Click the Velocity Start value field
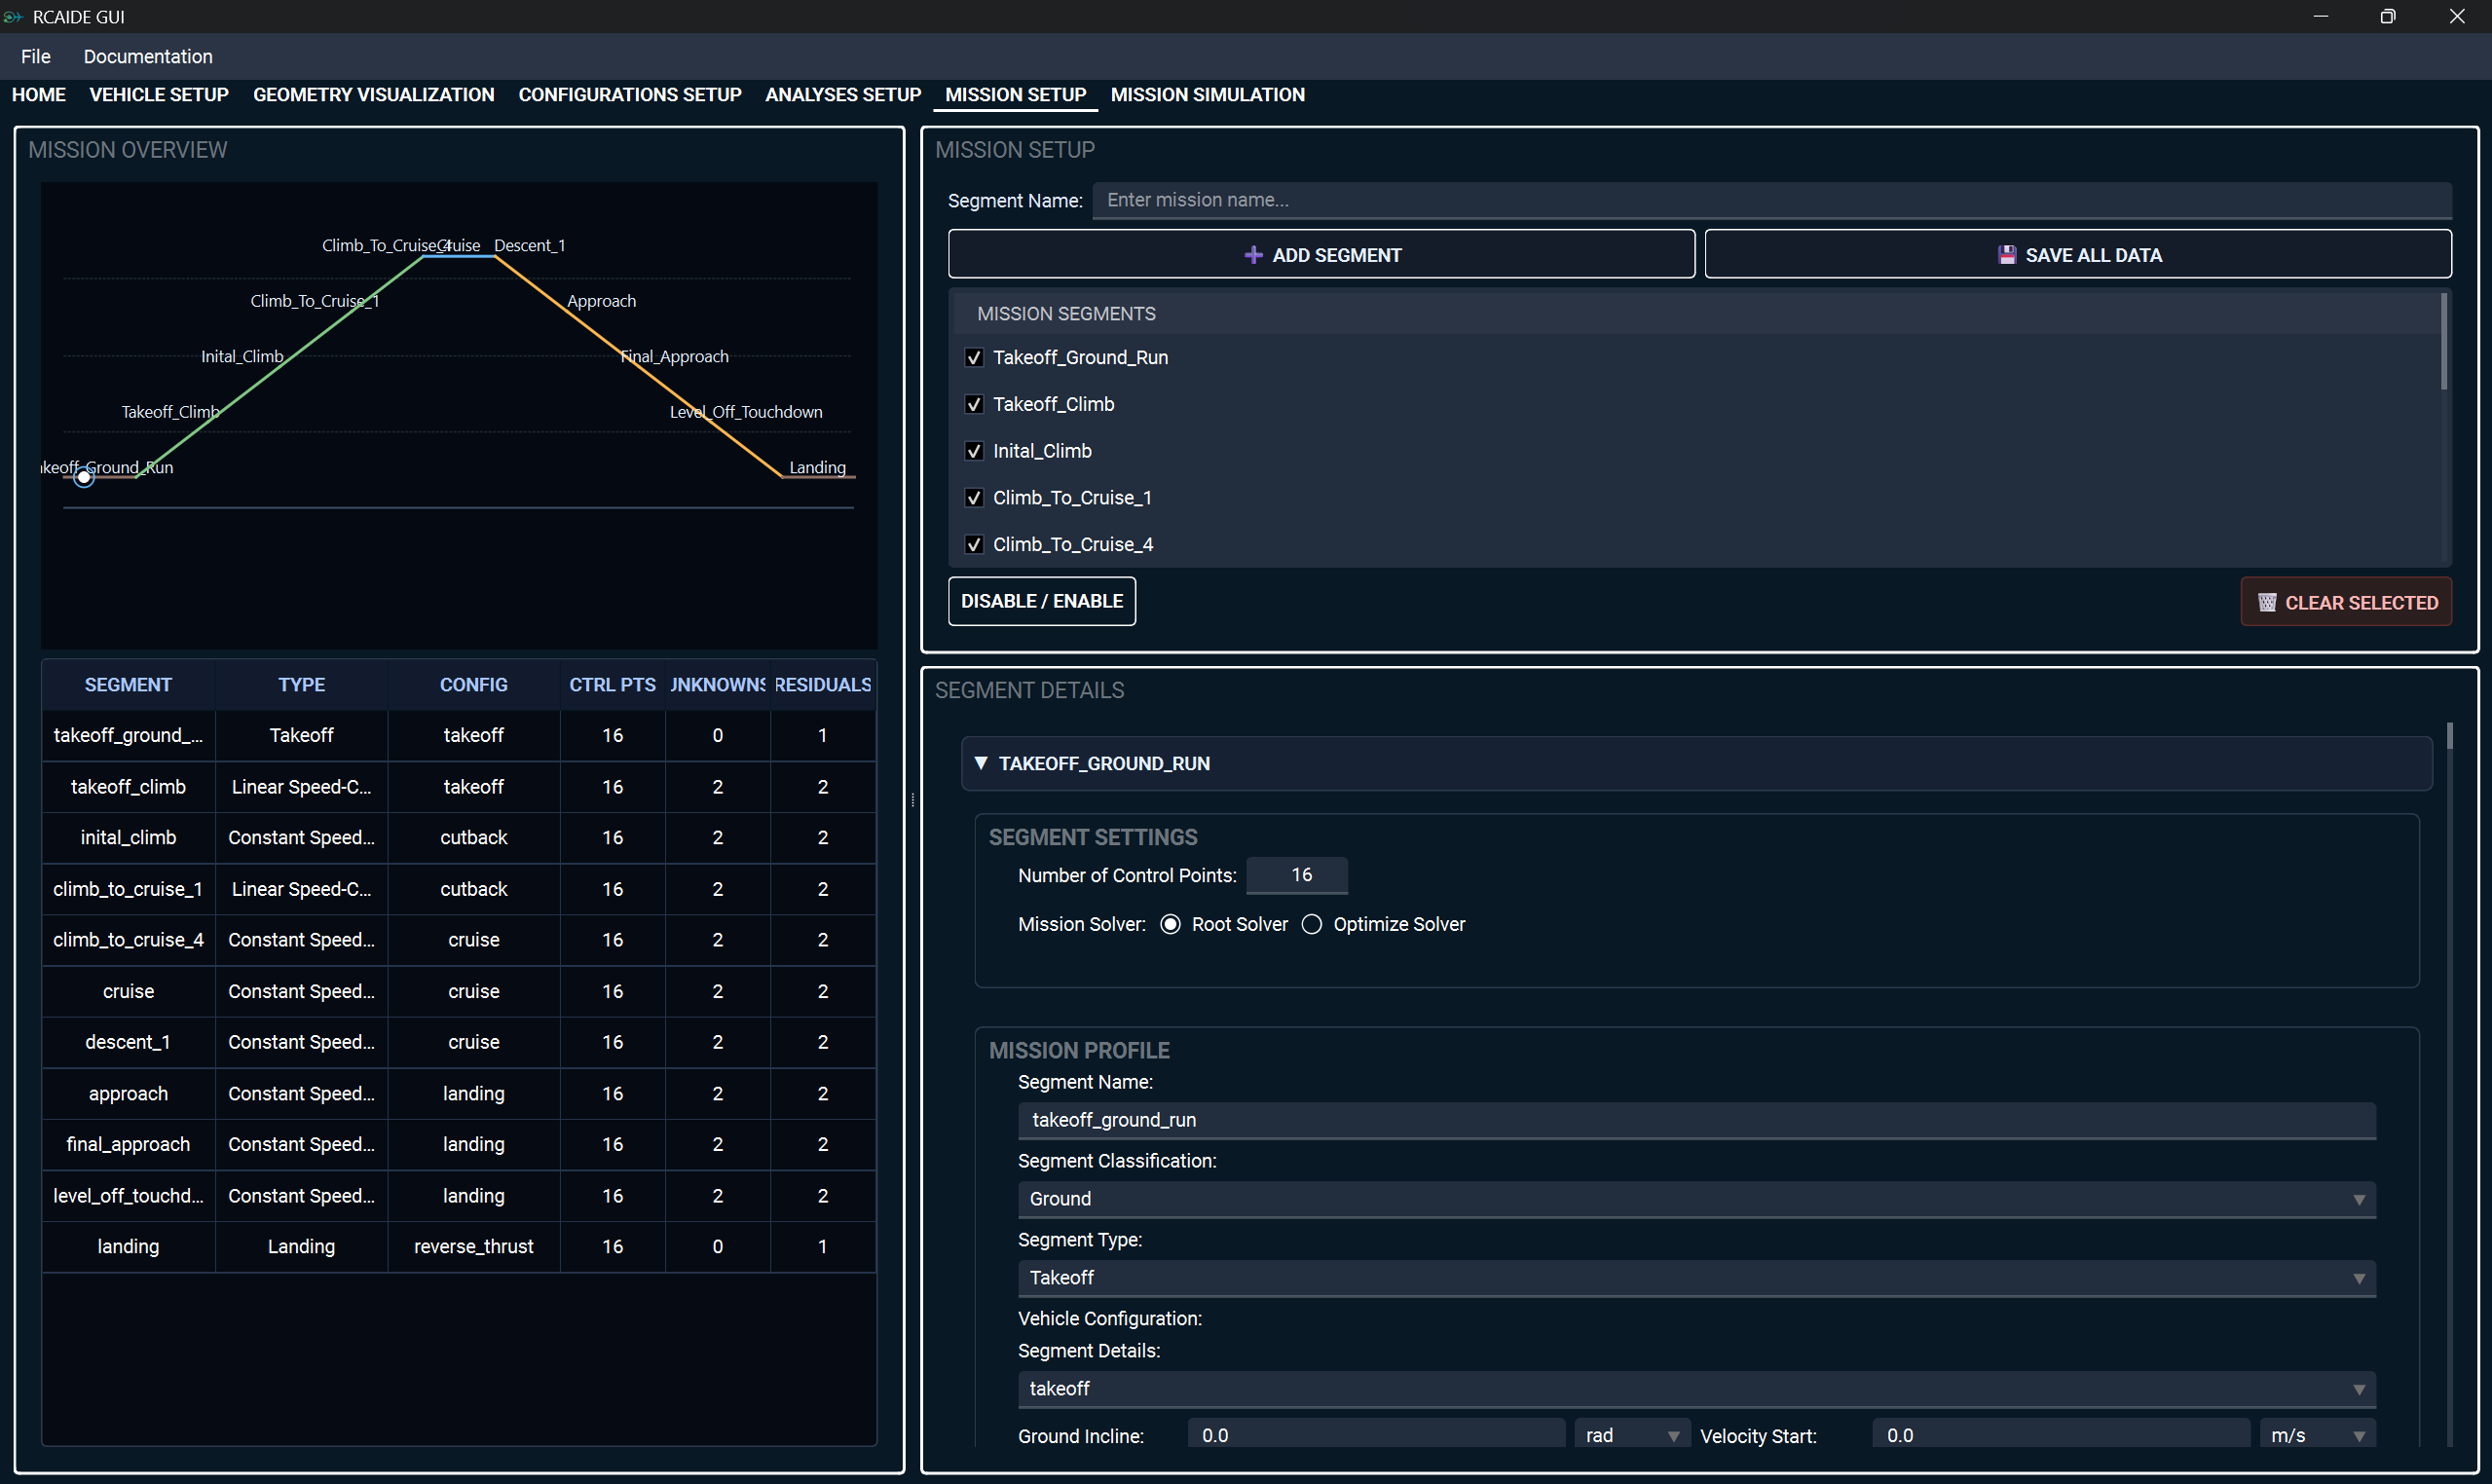 tap(2061, 1435)
